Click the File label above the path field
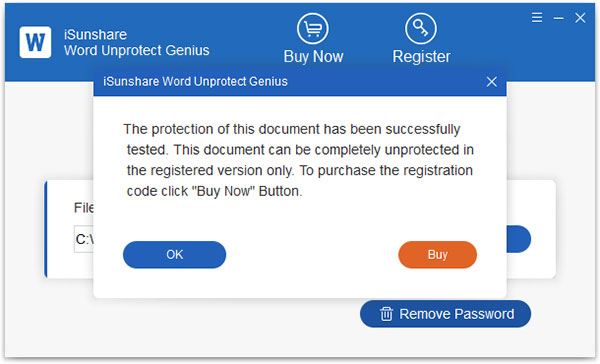The image size is (600, 364). pos(83,208)
